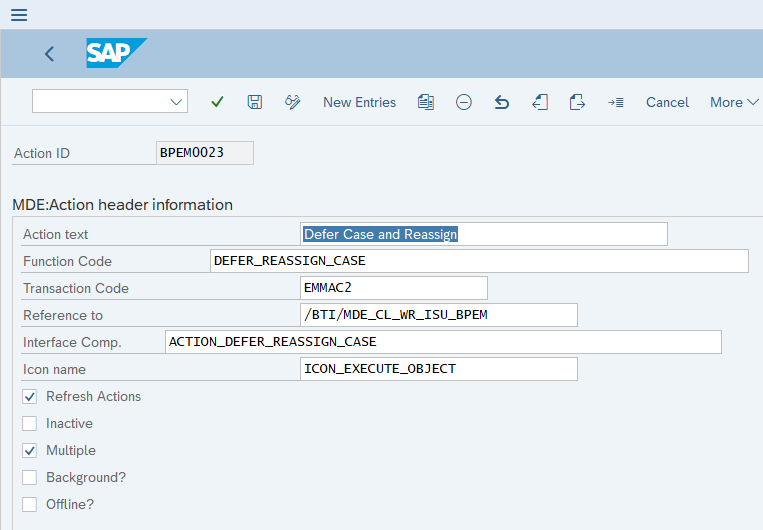Save using the floppy disk icon
The height and width of the screenshot is (530, 763).
click(x=255, y=102)
